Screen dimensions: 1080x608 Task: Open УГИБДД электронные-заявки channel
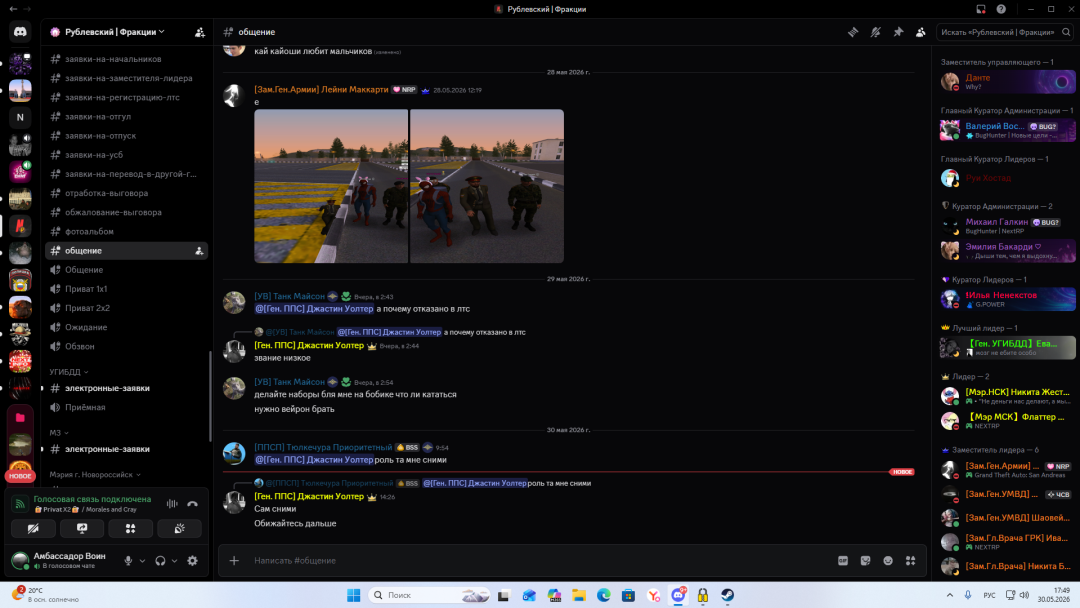point(126,388)
